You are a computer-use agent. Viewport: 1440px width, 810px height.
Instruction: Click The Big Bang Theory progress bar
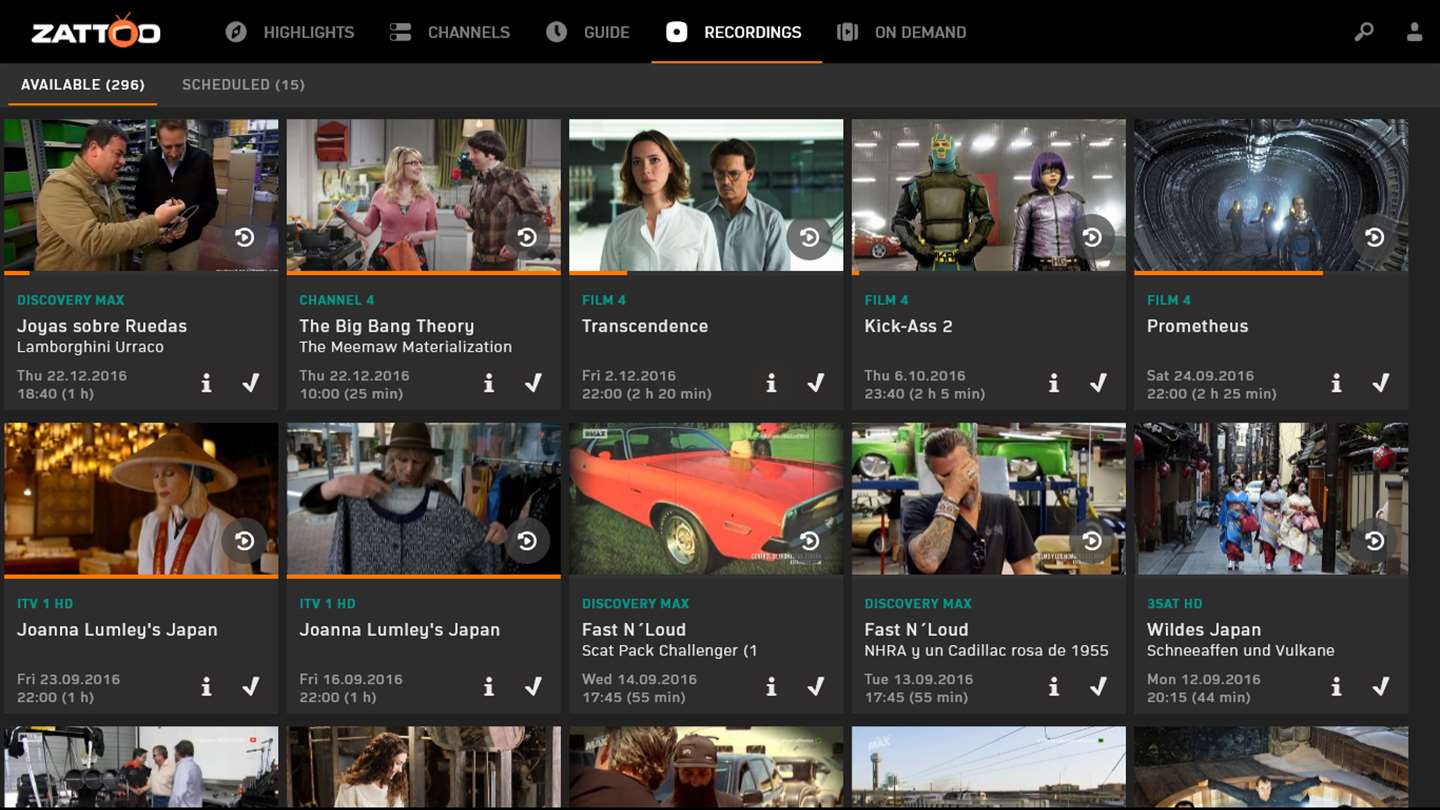click(x=424, y=272)
